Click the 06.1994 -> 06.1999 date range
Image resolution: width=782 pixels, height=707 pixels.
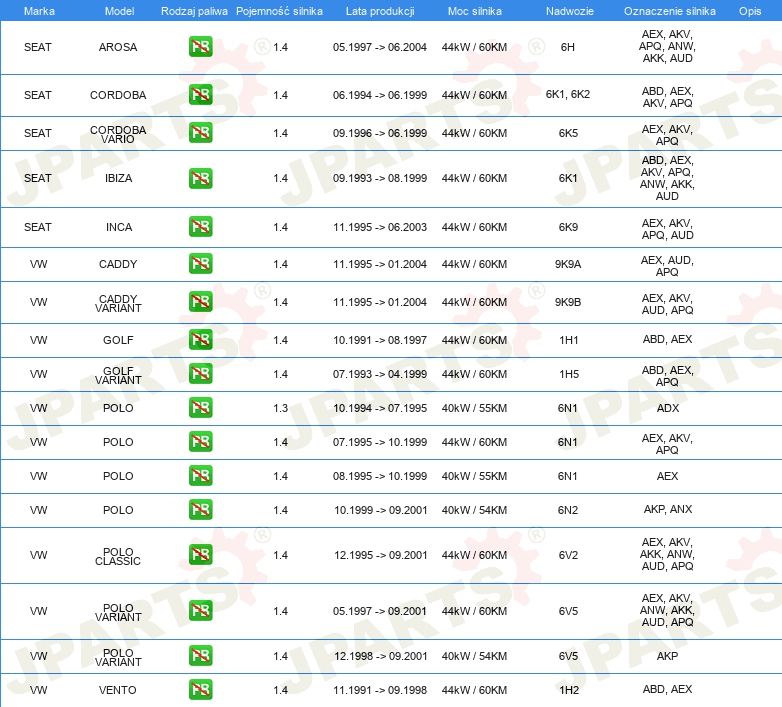click(x=380, y=95)
